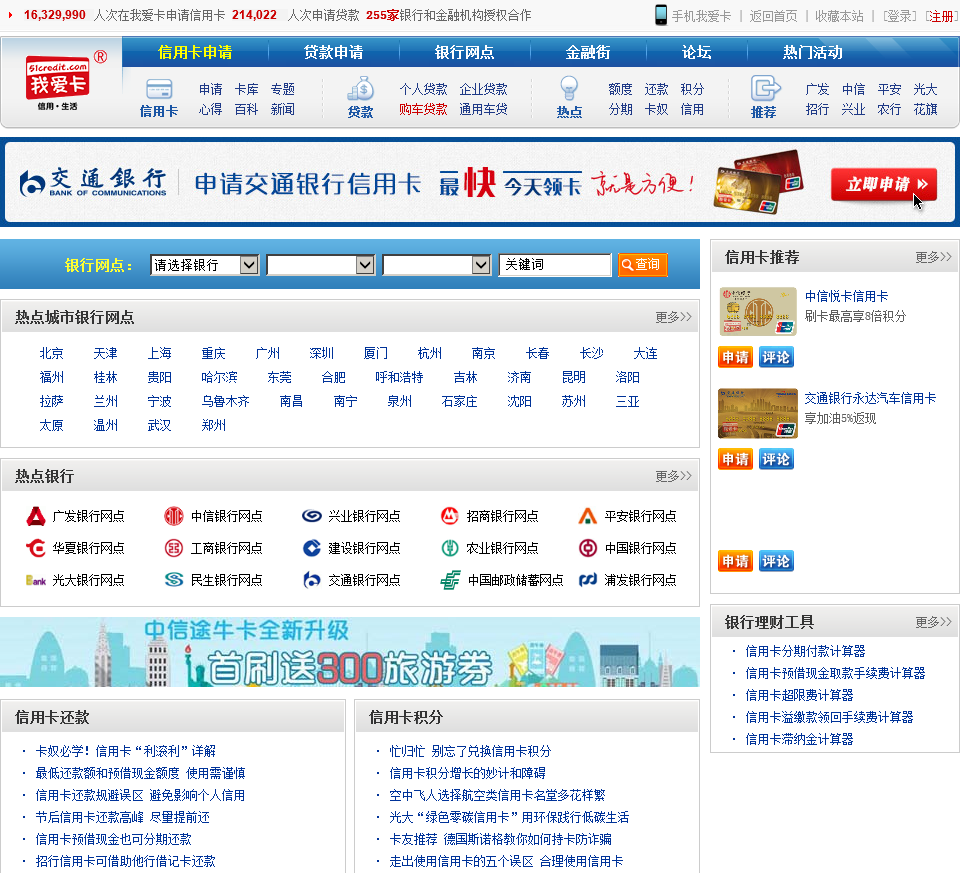Click the 交通银行网点 logo icon
This screenshot has height=873, width=960.
312,580
